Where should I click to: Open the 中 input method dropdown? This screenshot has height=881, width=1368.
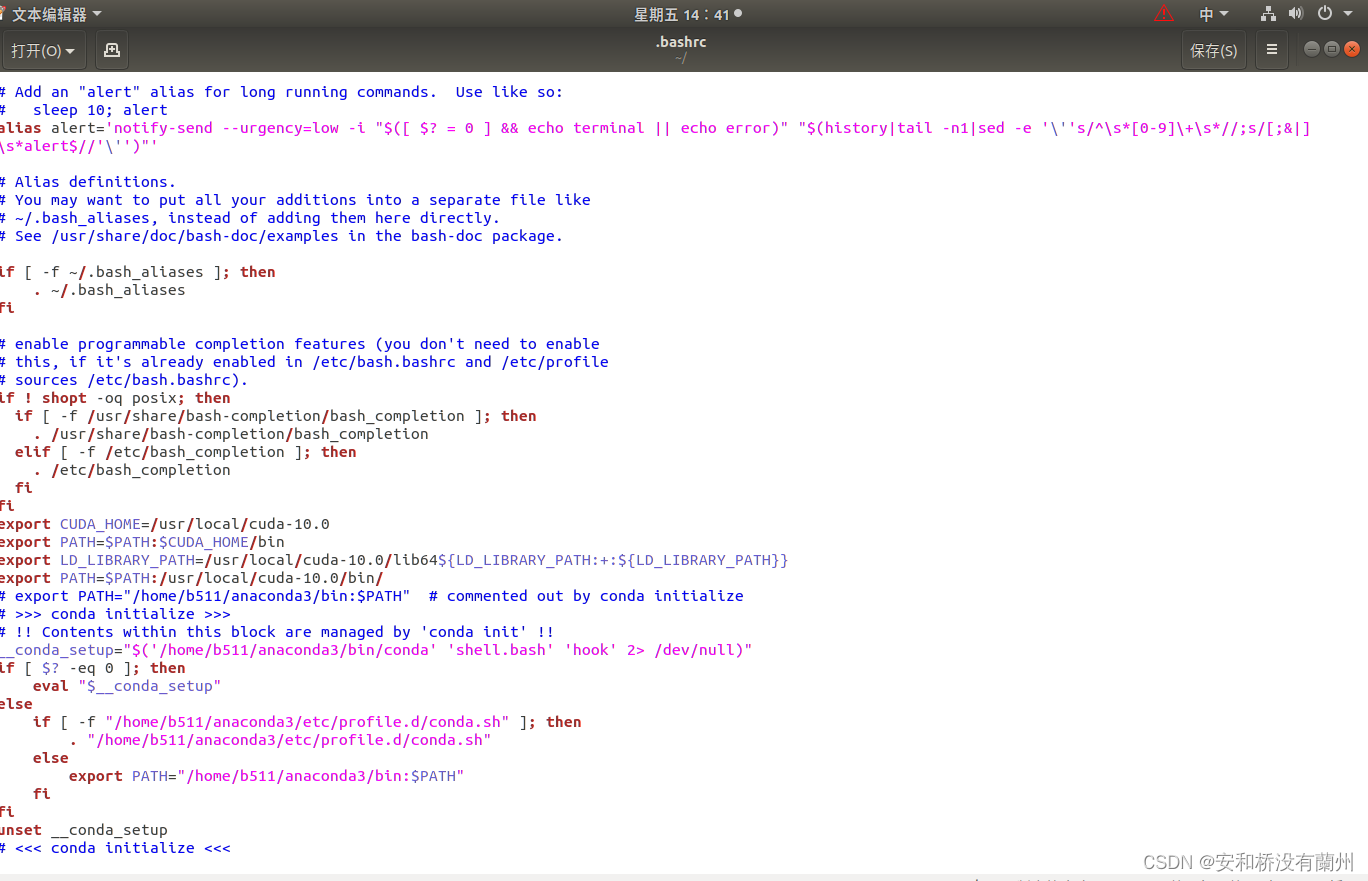1214,14
